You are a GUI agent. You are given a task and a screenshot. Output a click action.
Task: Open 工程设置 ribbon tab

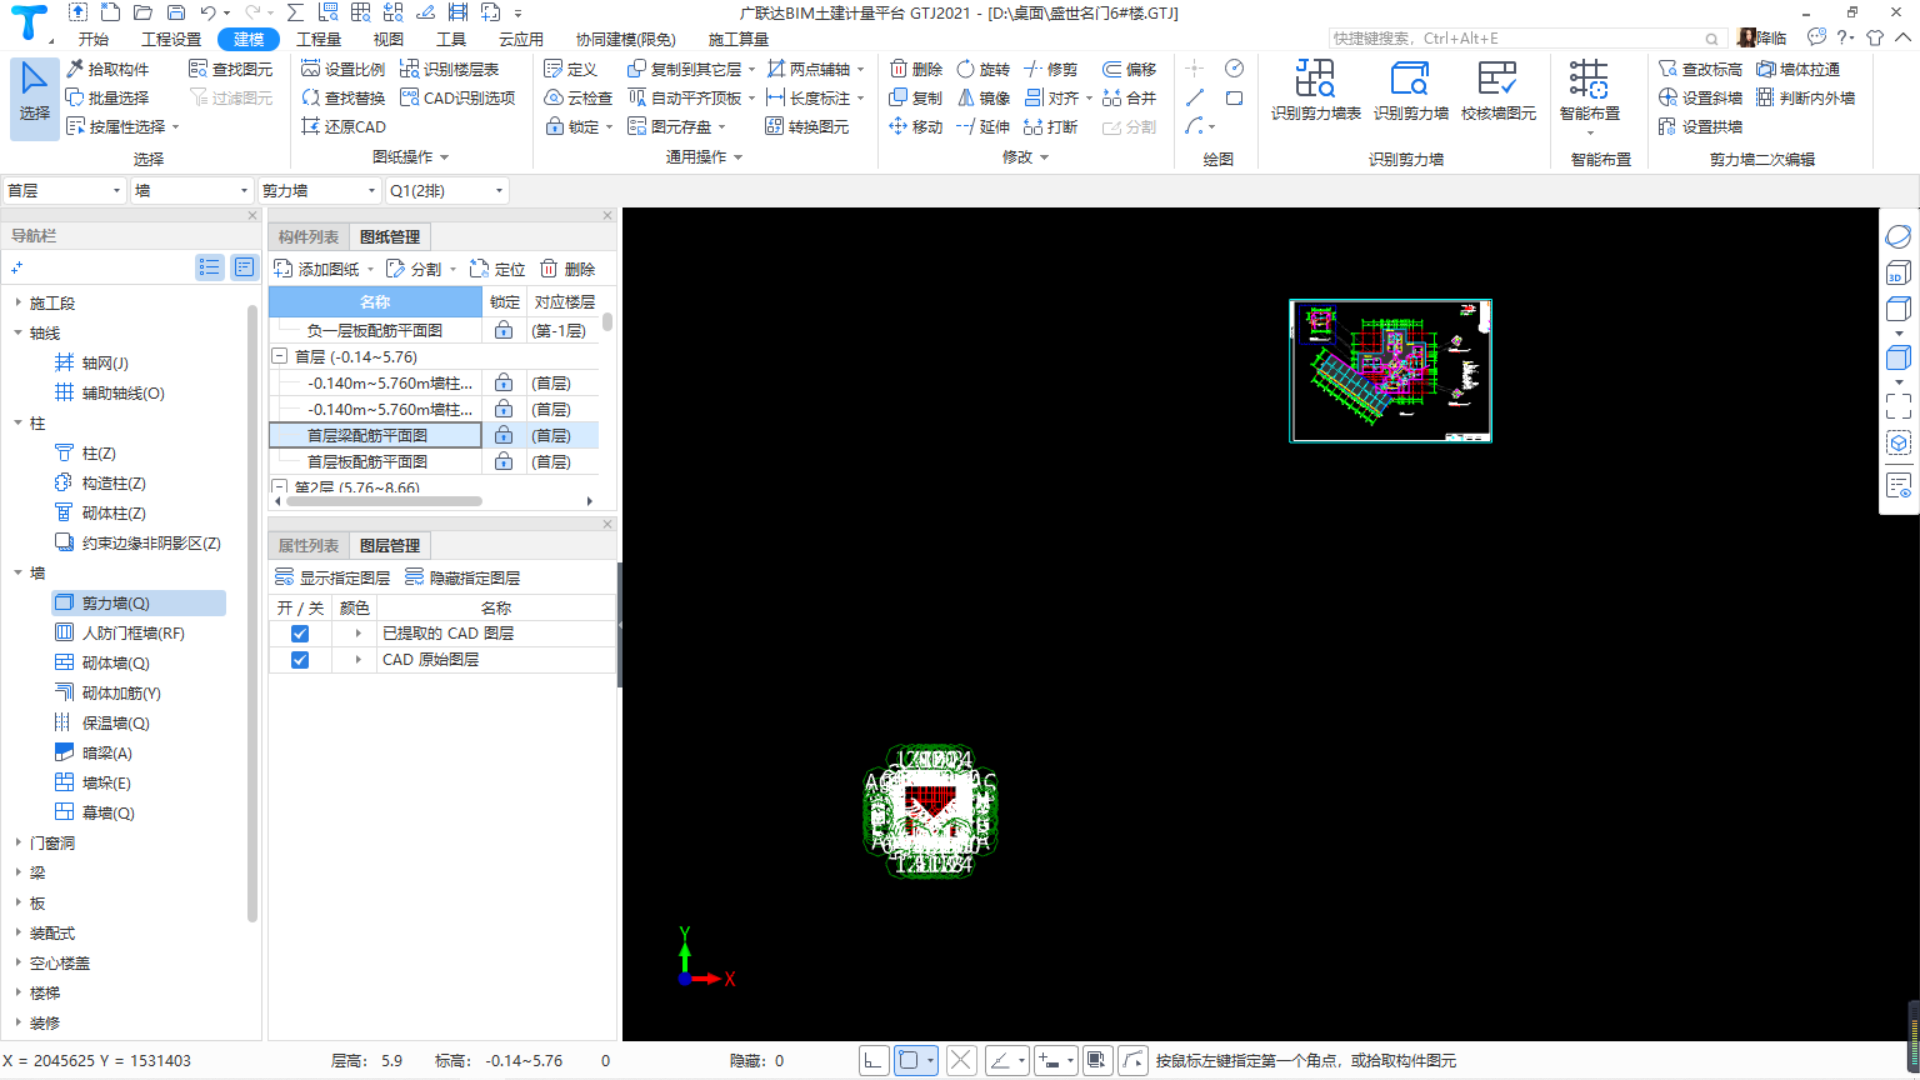click(x=171, y=39)
